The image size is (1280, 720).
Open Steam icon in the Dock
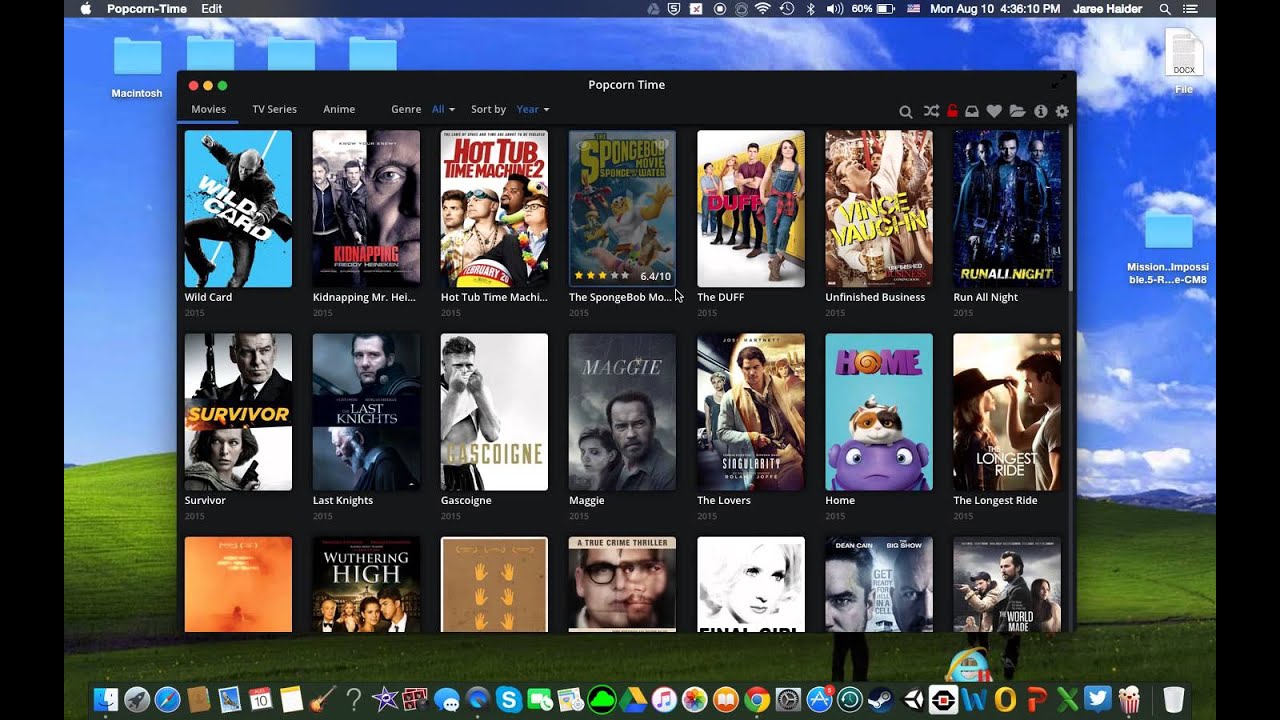coord(881,700)
